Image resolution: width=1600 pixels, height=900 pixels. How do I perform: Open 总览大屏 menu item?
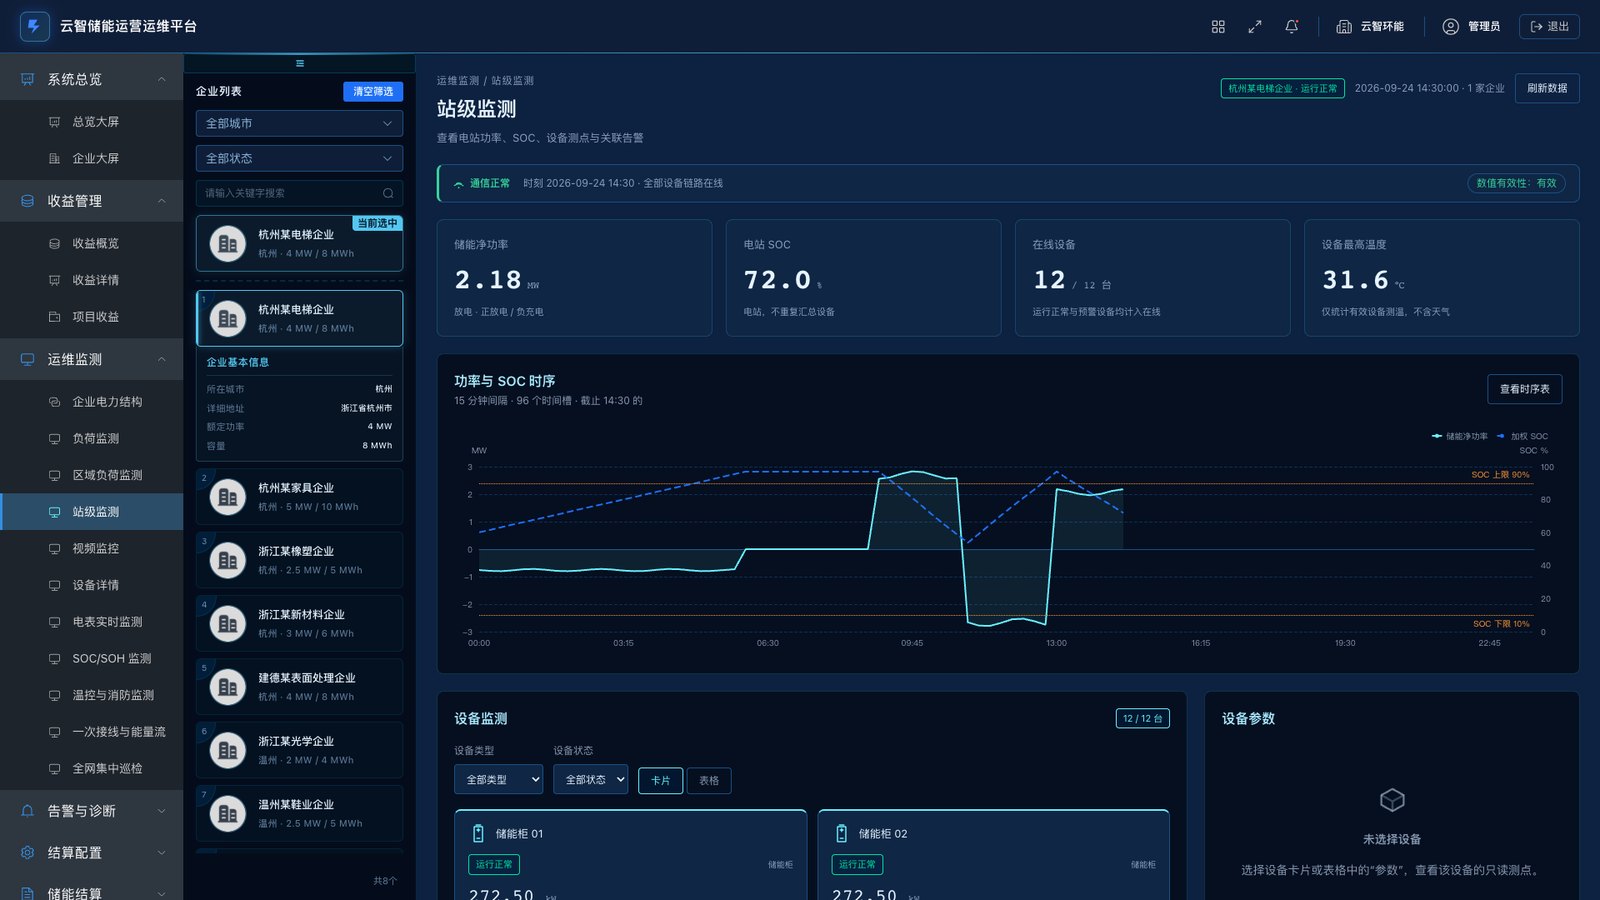[91, 121]
